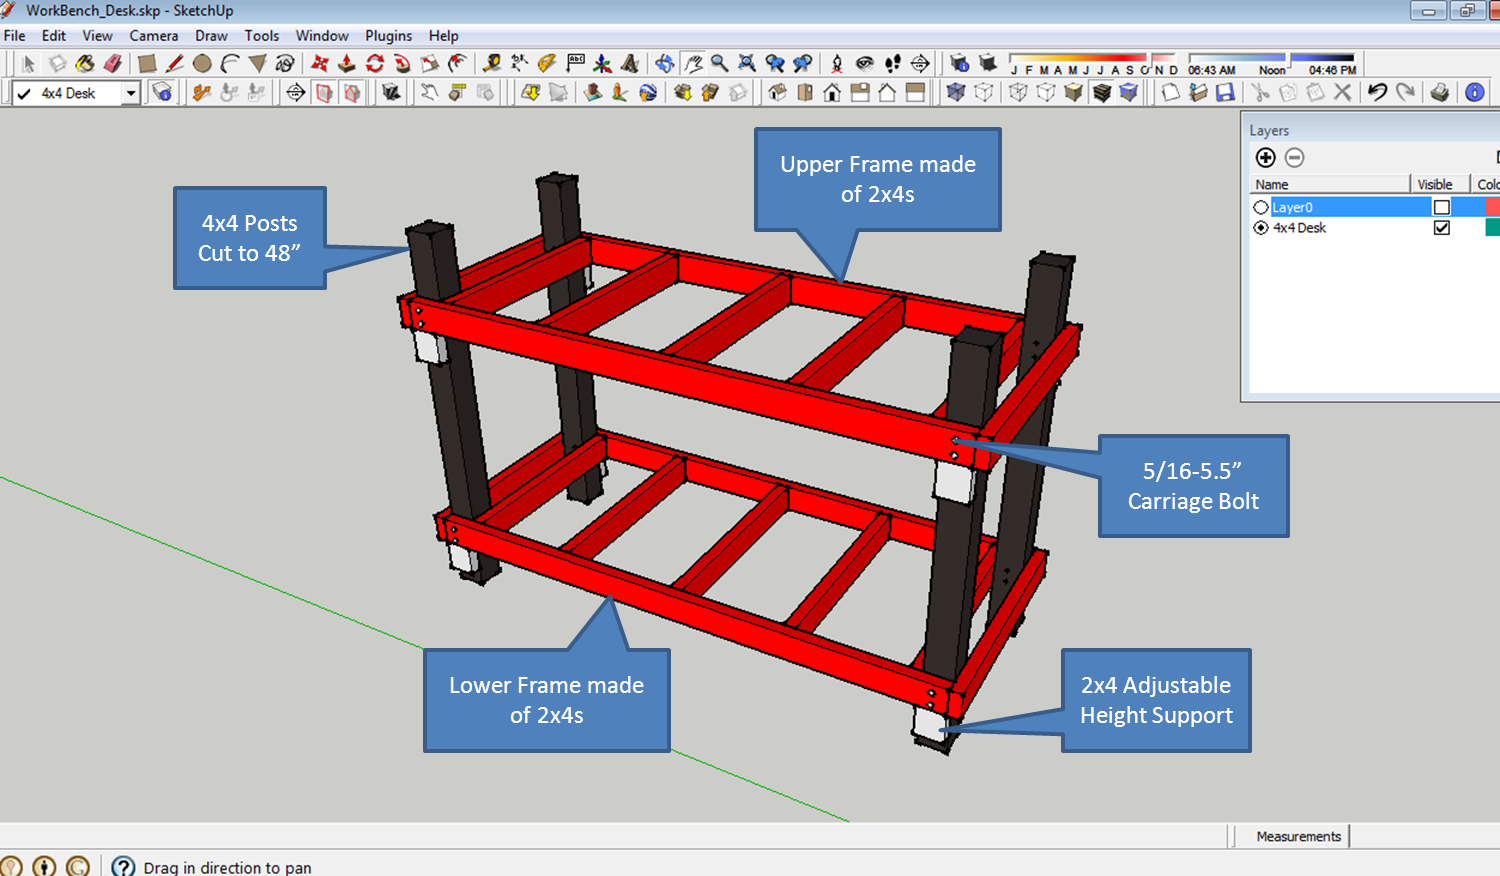
Task: Toggle visibility of Layer0
Action: coord(1440,205)
